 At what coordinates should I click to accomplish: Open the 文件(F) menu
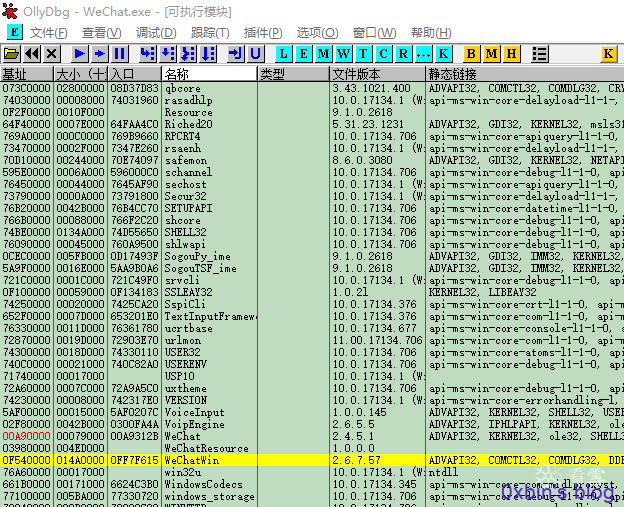tap(49, 33)
